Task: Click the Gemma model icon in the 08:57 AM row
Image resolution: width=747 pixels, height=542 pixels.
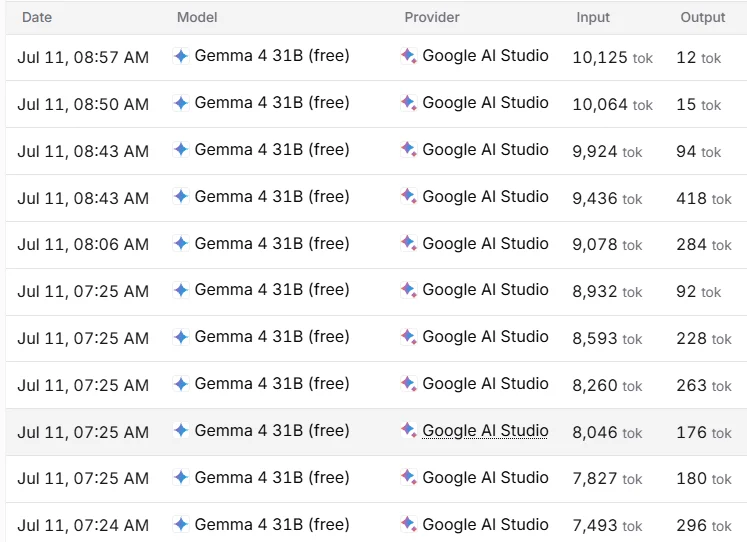Action: [181, 56]
